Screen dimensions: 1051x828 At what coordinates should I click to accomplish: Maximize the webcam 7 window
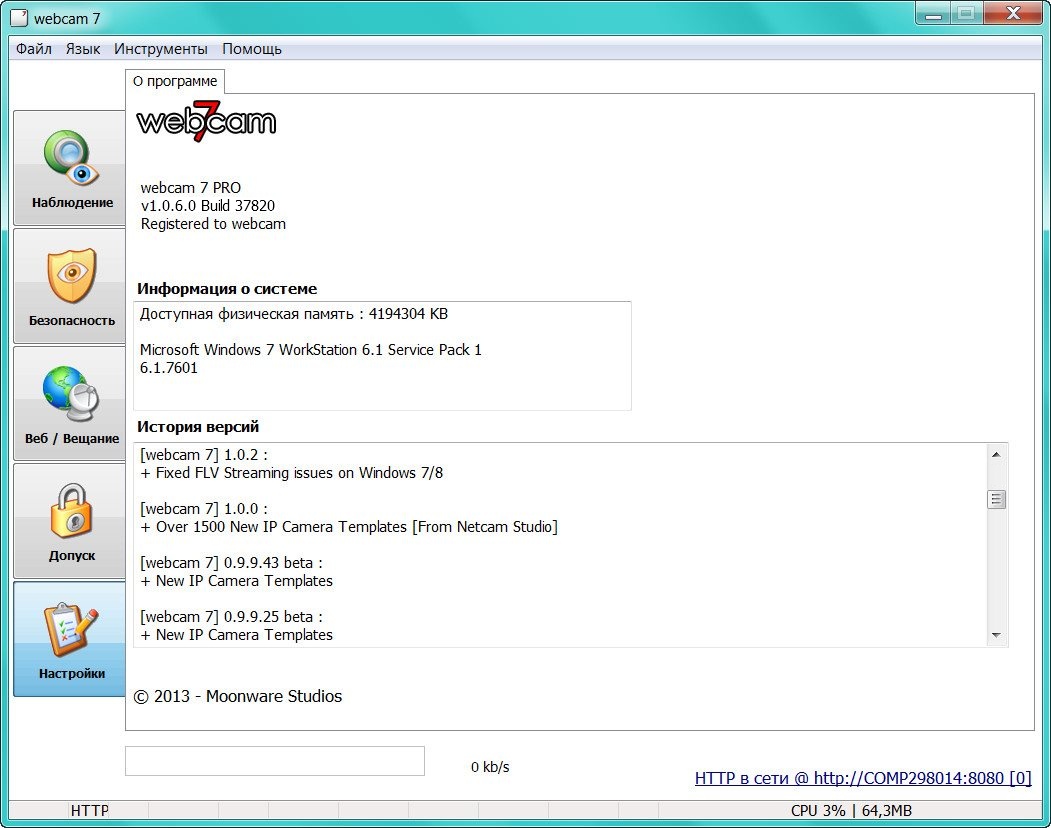coord(966,13)
